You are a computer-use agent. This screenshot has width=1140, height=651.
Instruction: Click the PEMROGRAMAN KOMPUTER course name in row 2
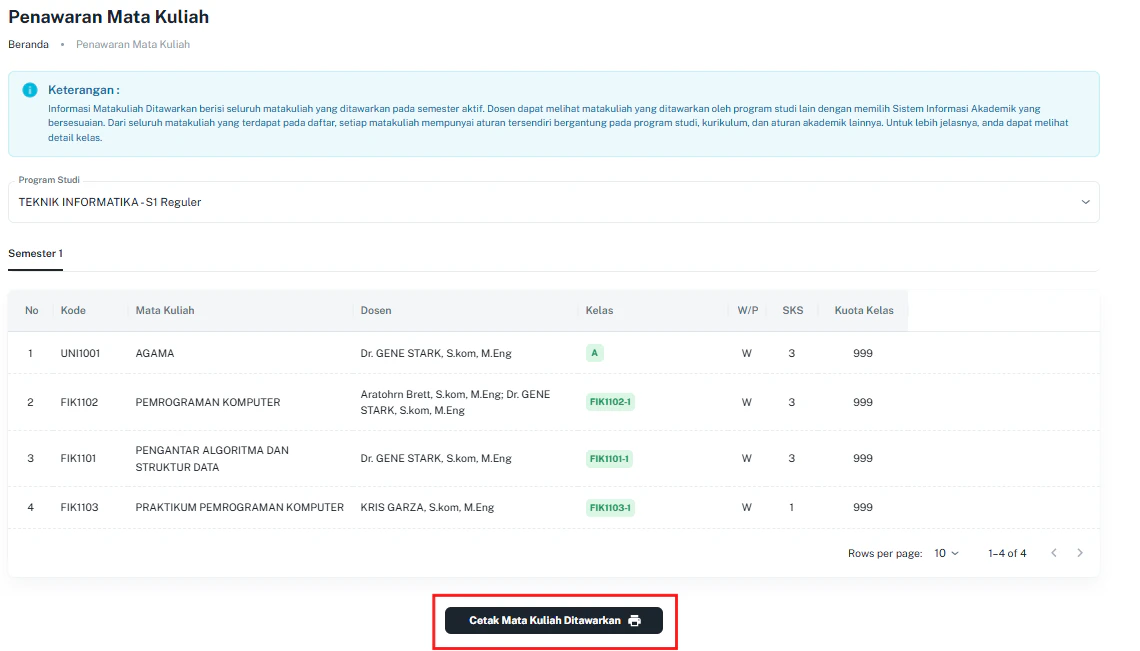coord(208,402)
